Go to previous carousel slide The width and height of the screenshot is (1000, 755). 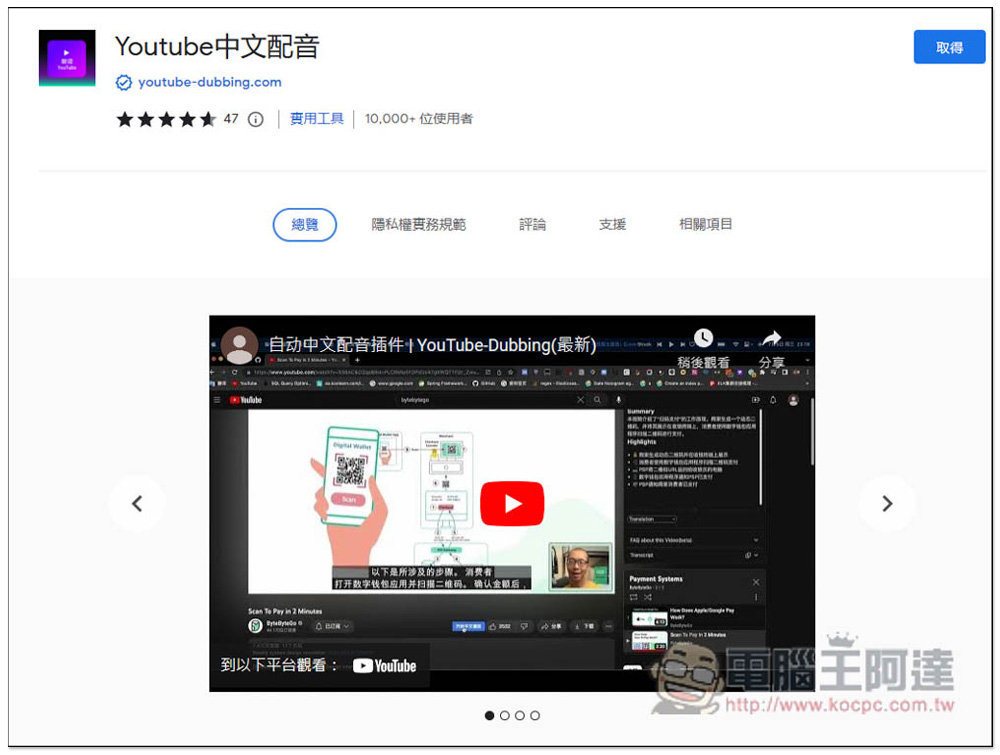[137, 504]
